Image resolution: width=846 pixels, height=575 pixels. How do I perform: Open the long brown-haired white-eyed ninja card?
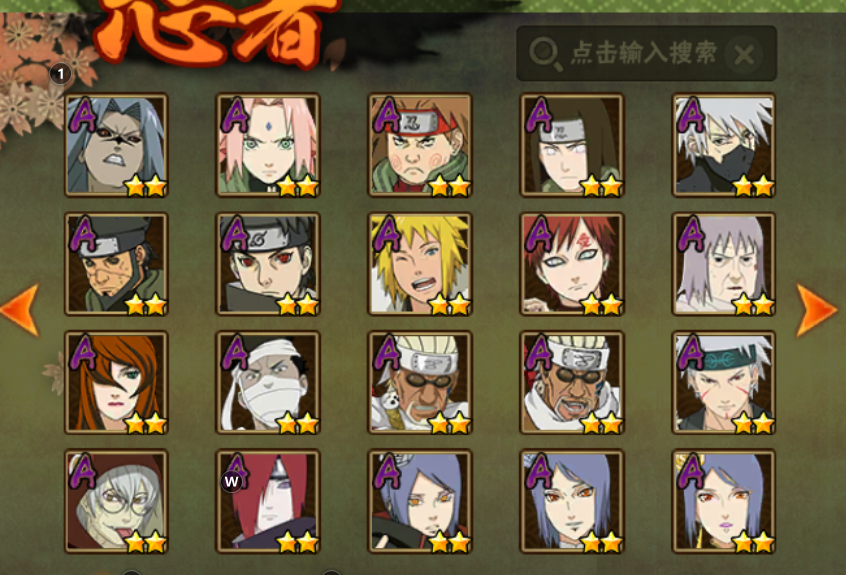point(572,145)
